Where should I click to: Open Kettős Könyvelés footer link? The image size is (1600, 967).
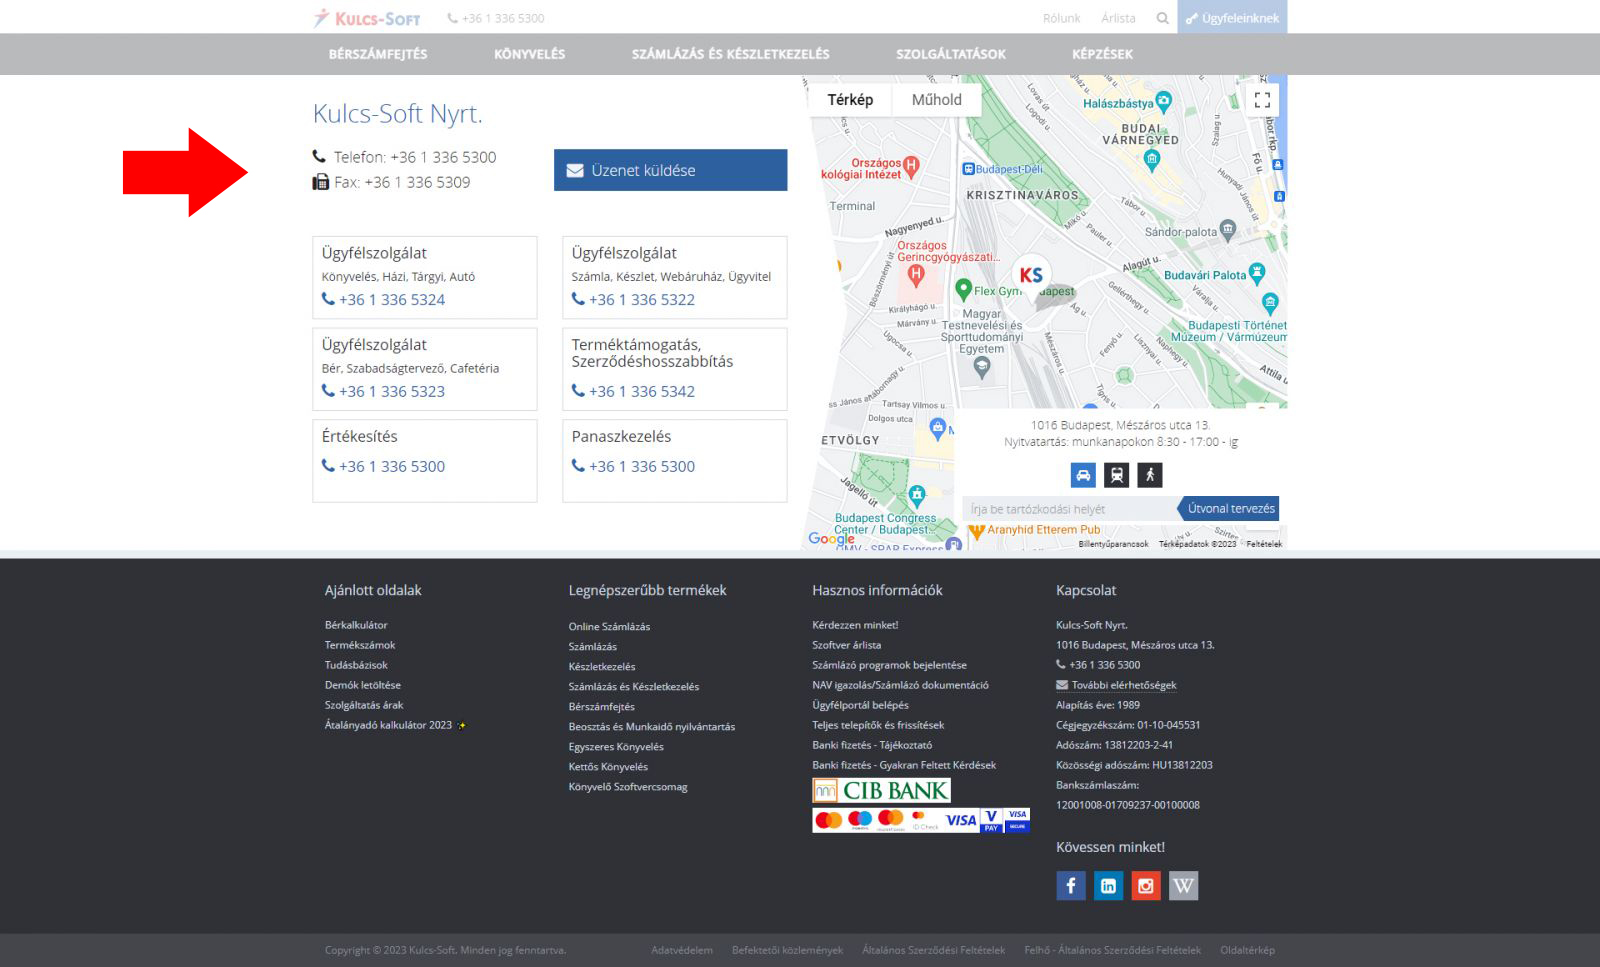pos(608,767)
